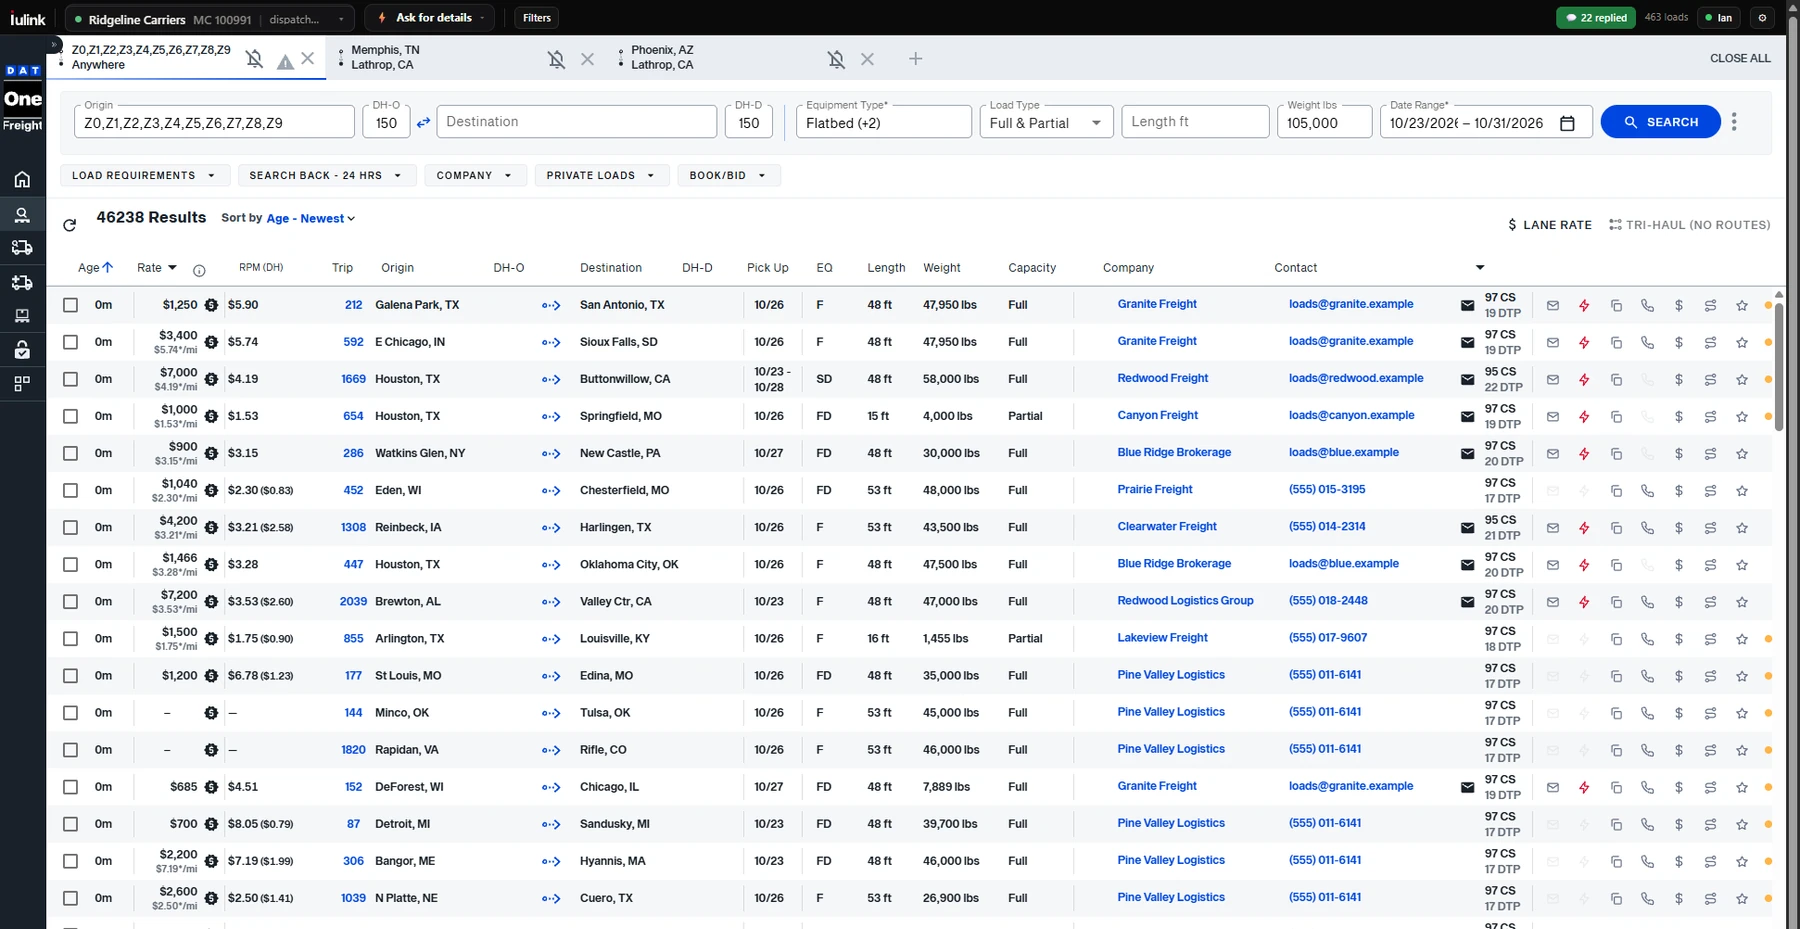Email icon on Houston to Buttonwillow row
The height and width of the screenshot is (929, 1800).
(x=1553, y=380)
